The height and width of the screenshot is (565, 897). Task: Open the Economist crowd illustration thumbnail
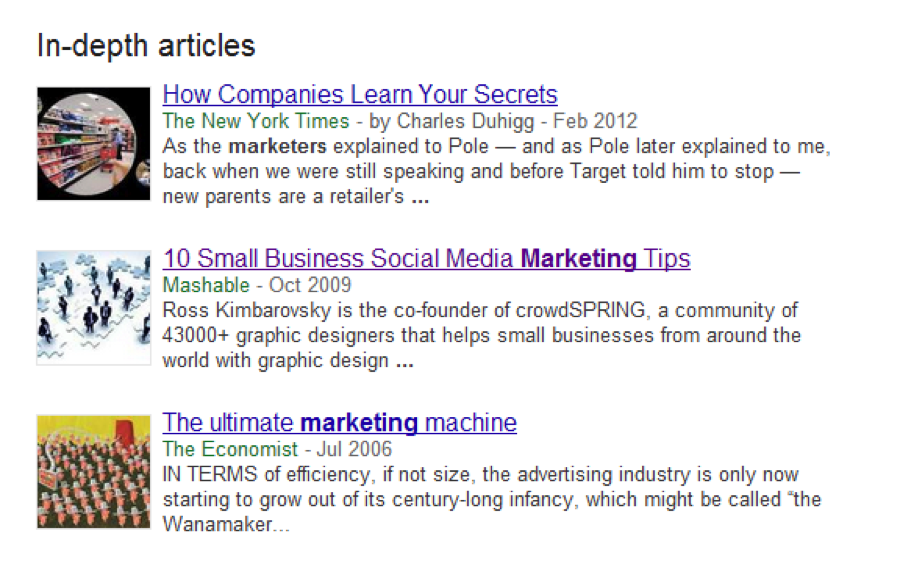point(94,472)
